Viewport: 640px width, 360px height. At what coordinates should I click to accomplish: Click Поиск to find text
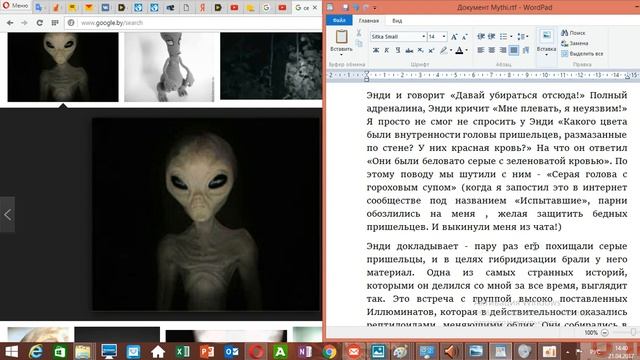573,33
